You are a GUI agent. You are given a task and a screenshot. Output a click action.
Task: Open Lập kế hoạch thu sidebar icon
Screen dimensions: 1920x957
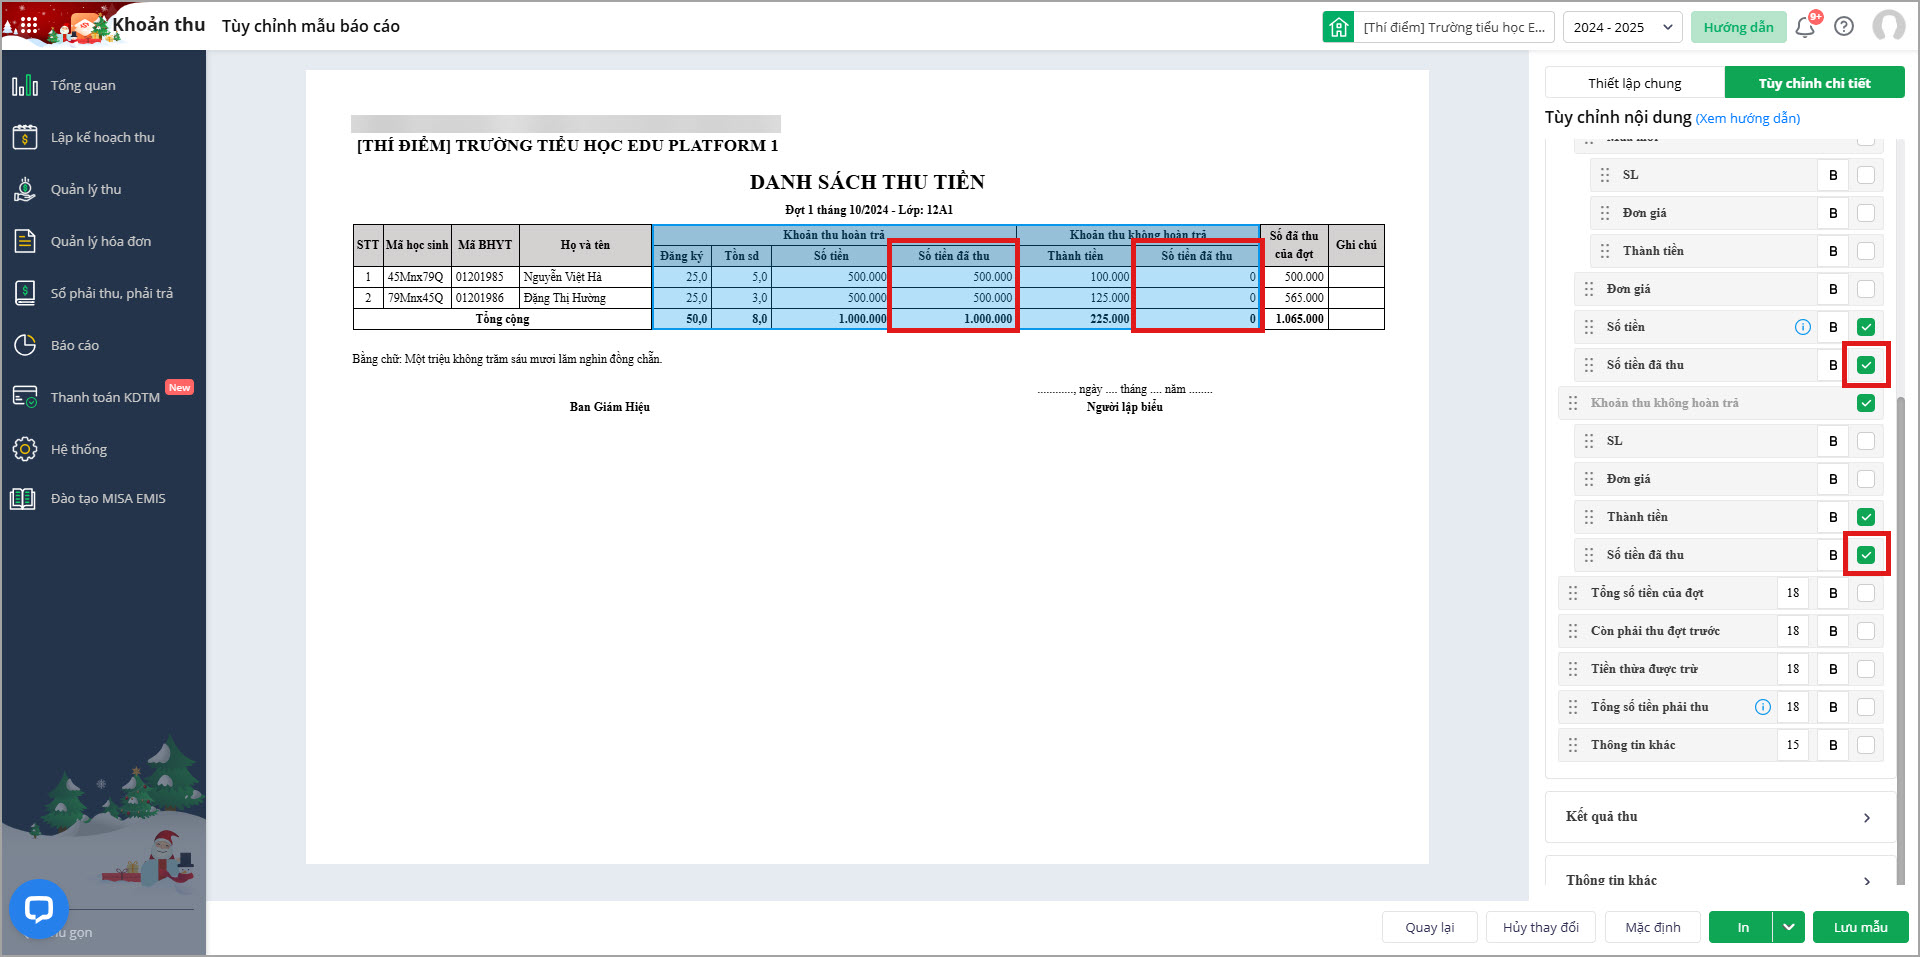point(25,137)
